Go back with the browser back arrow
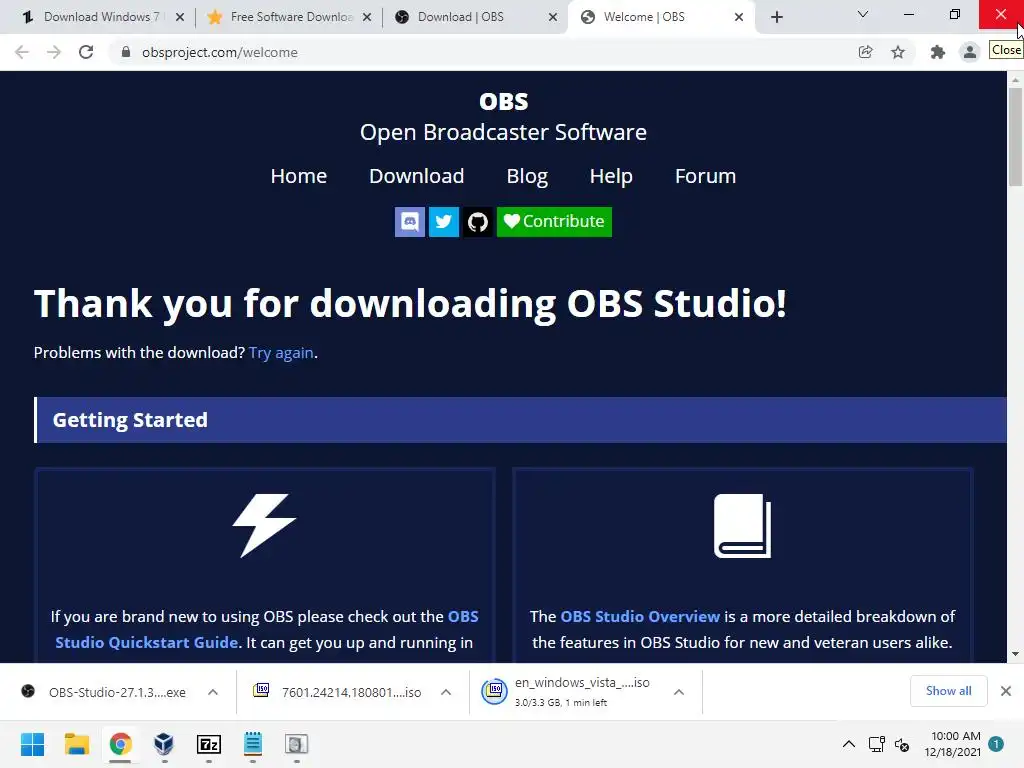The image size is (1024, 768). tap(22, 52)
